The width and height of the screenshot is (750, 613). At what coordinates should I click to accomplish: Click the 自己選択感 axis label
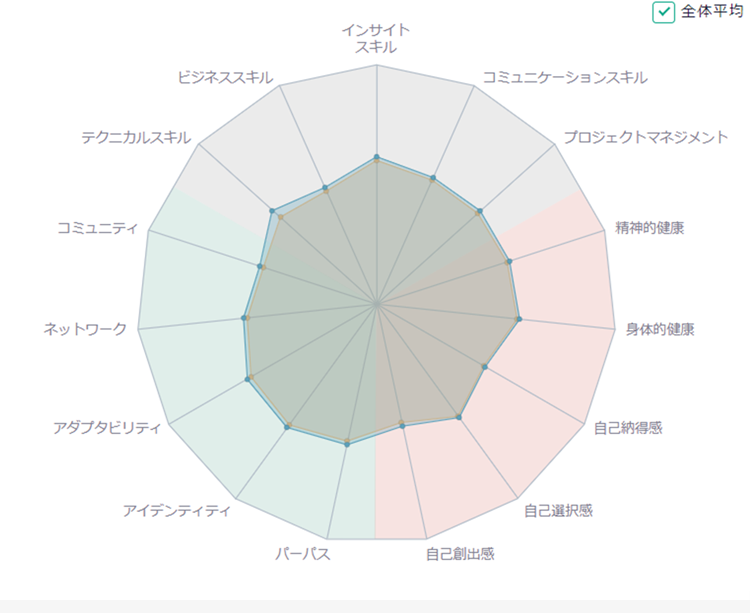click(558, 511)
